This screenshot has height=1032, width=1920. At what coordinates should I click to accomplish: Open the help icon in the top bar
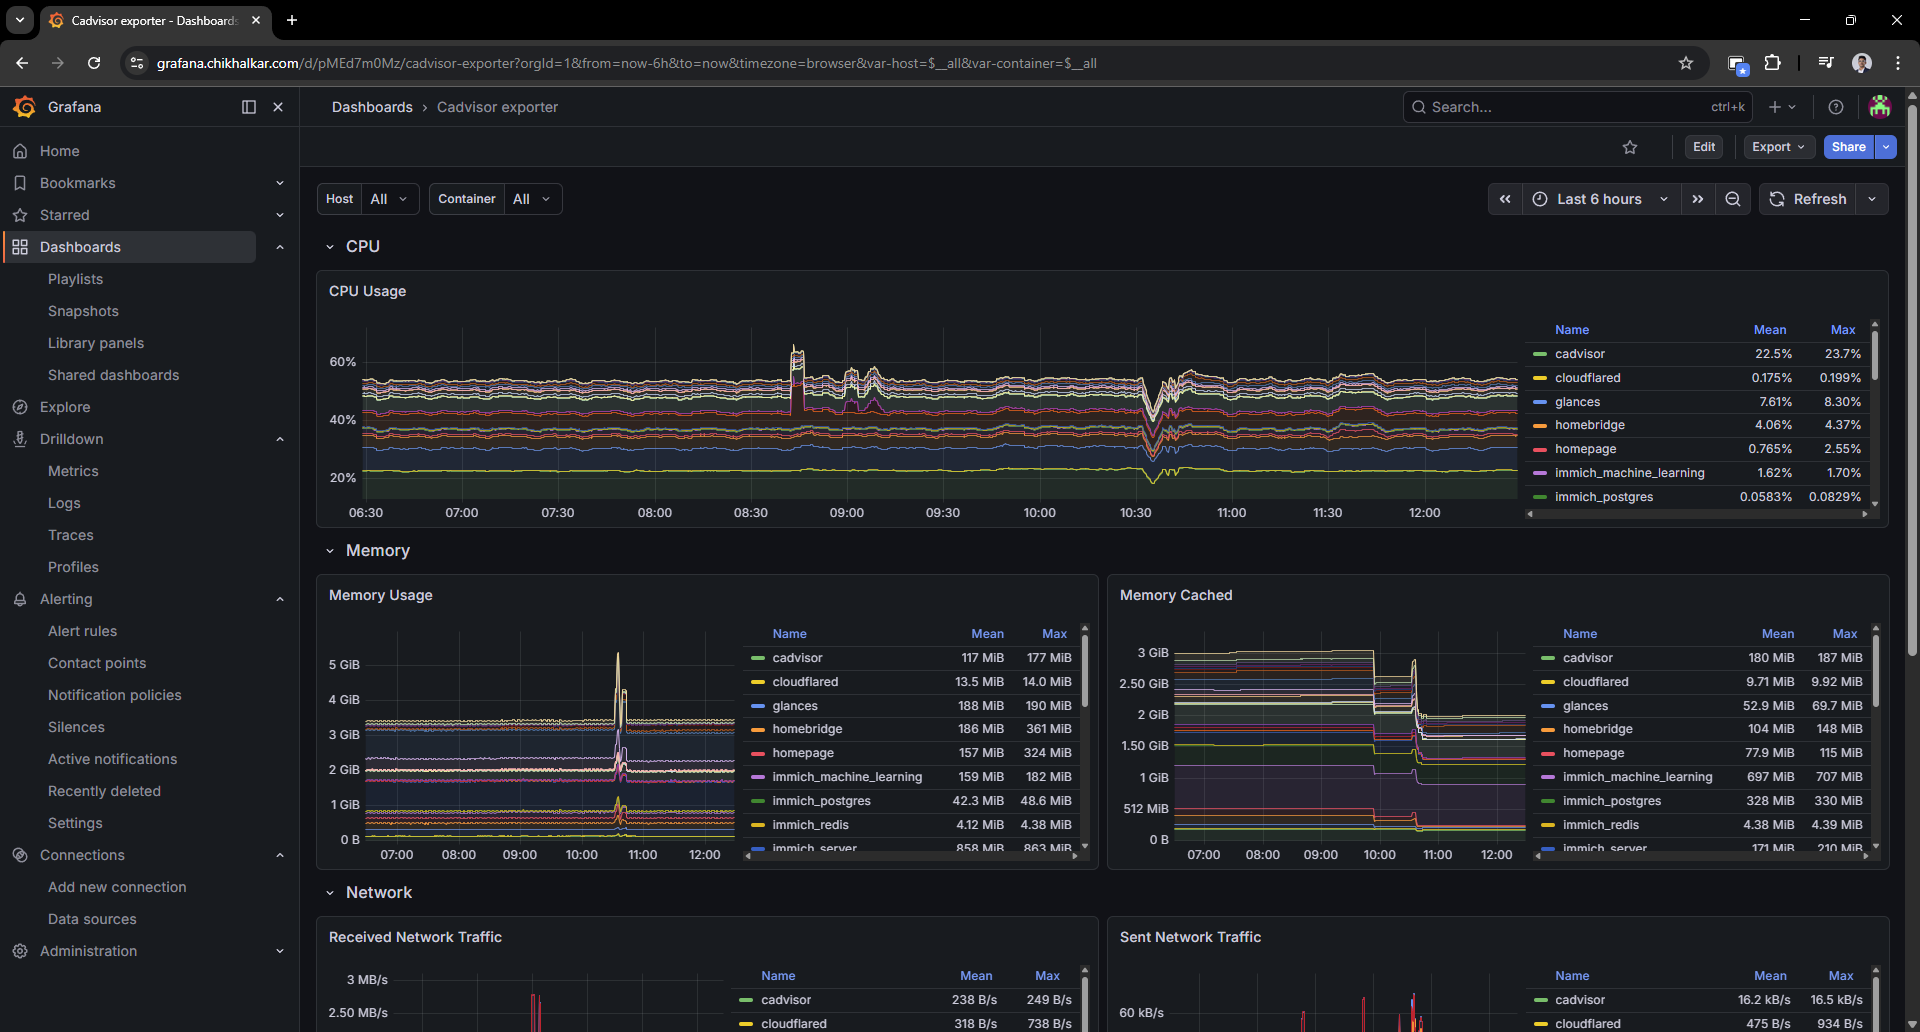[x=1836, y=107]
